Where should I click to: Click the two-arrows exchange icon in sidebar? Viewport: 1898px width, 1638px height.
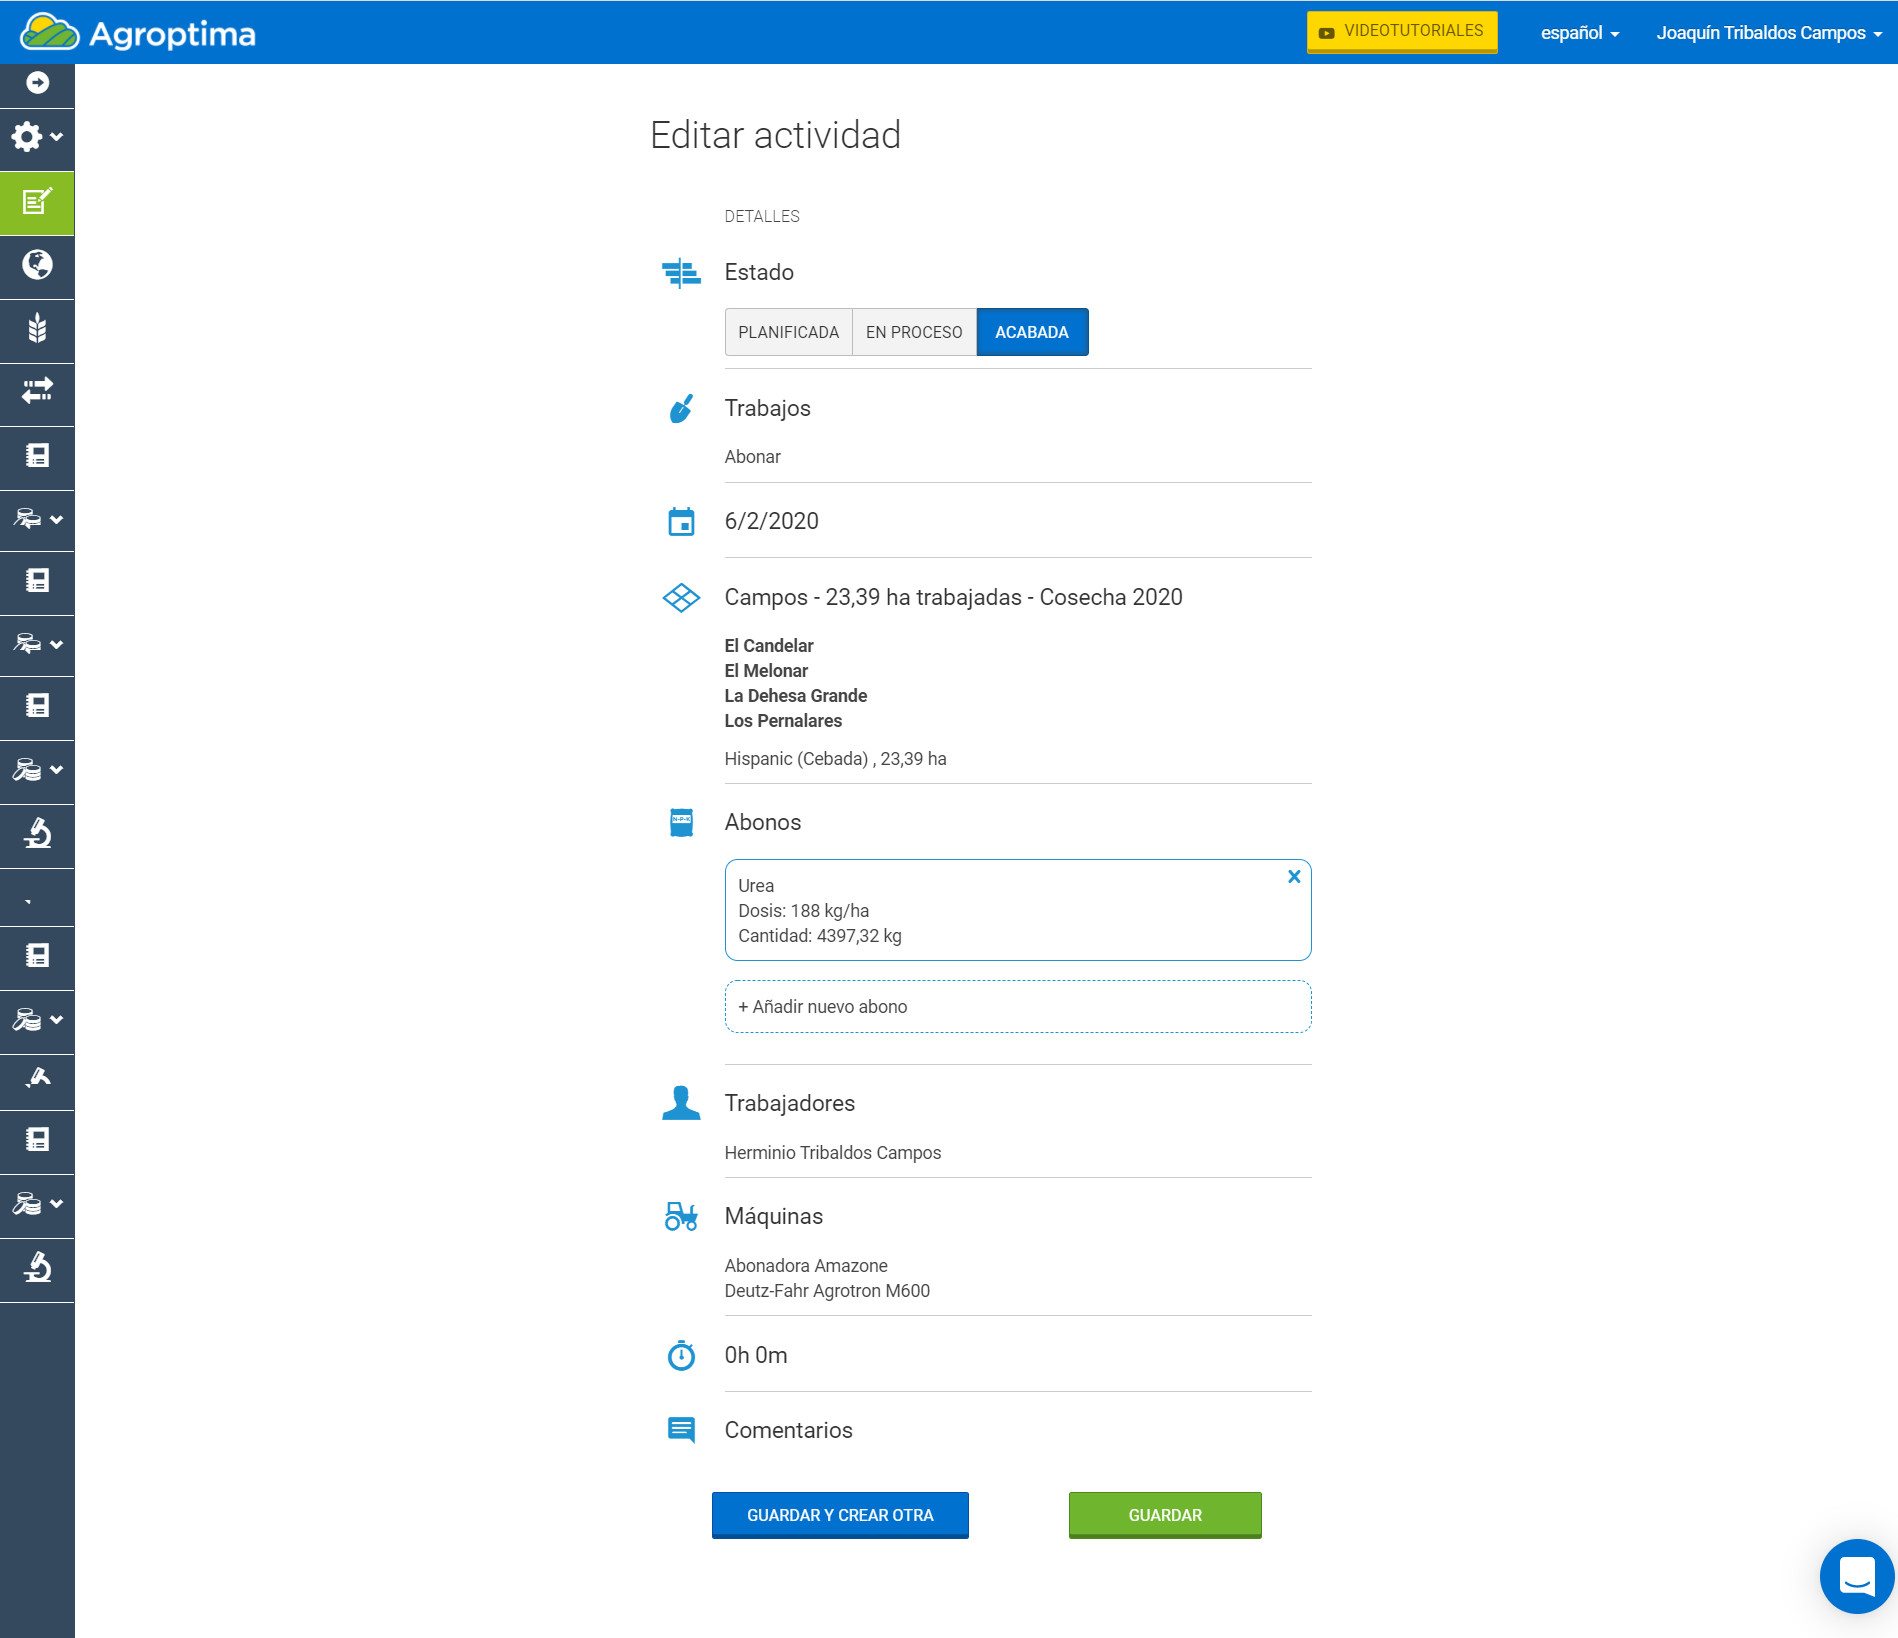[37, 391]
